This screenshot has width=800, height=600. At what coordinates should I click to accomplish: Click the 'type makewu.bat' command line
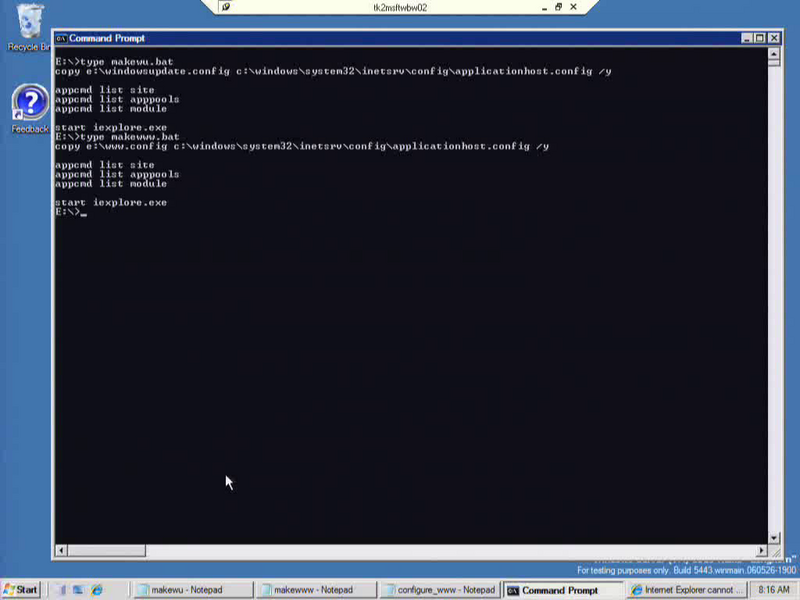pyautogui.click(x=114, y=62)
